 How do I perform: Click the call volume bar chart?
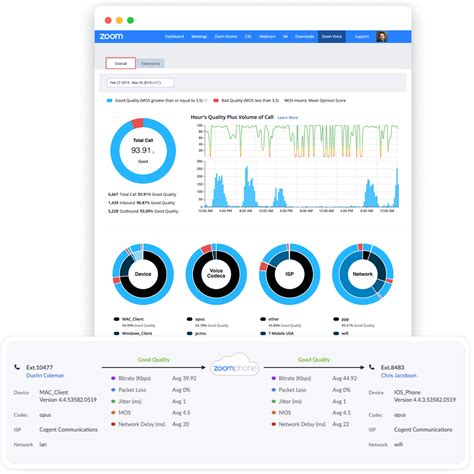point(301,184)
